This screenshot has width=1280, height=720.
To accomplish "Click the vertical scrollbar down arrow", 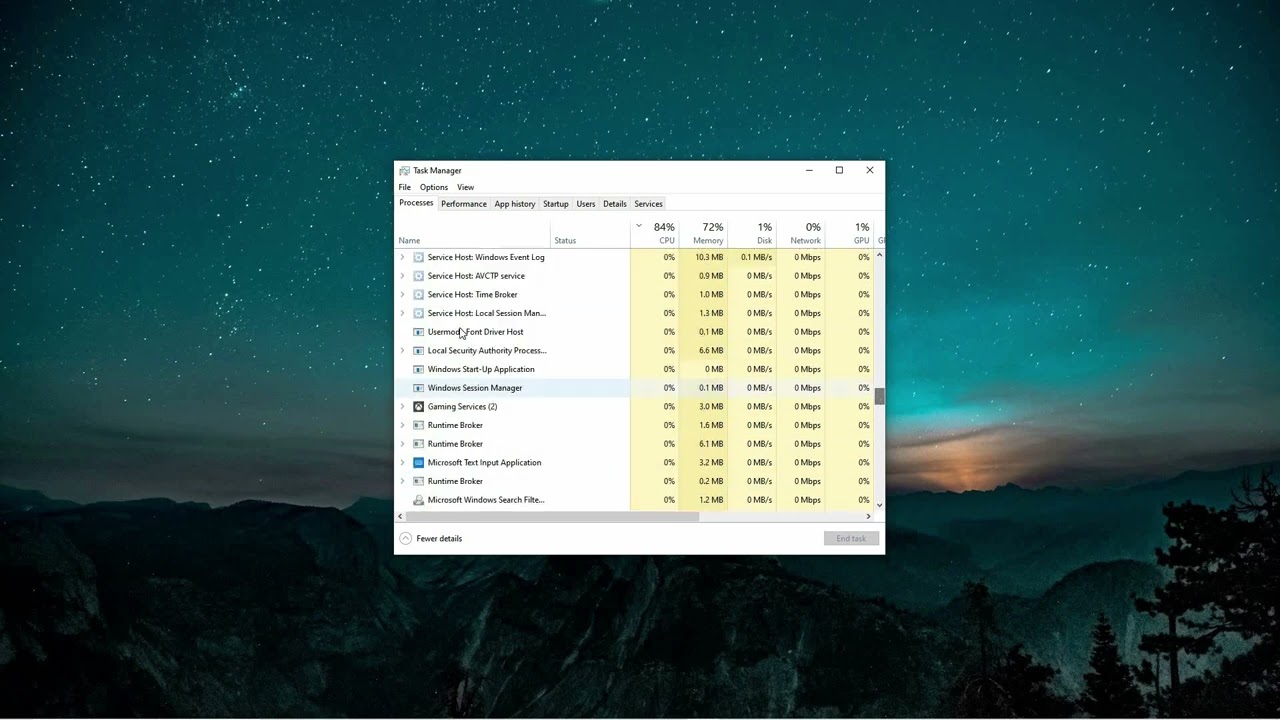I will pyautogui.click(x=879, y=505).
